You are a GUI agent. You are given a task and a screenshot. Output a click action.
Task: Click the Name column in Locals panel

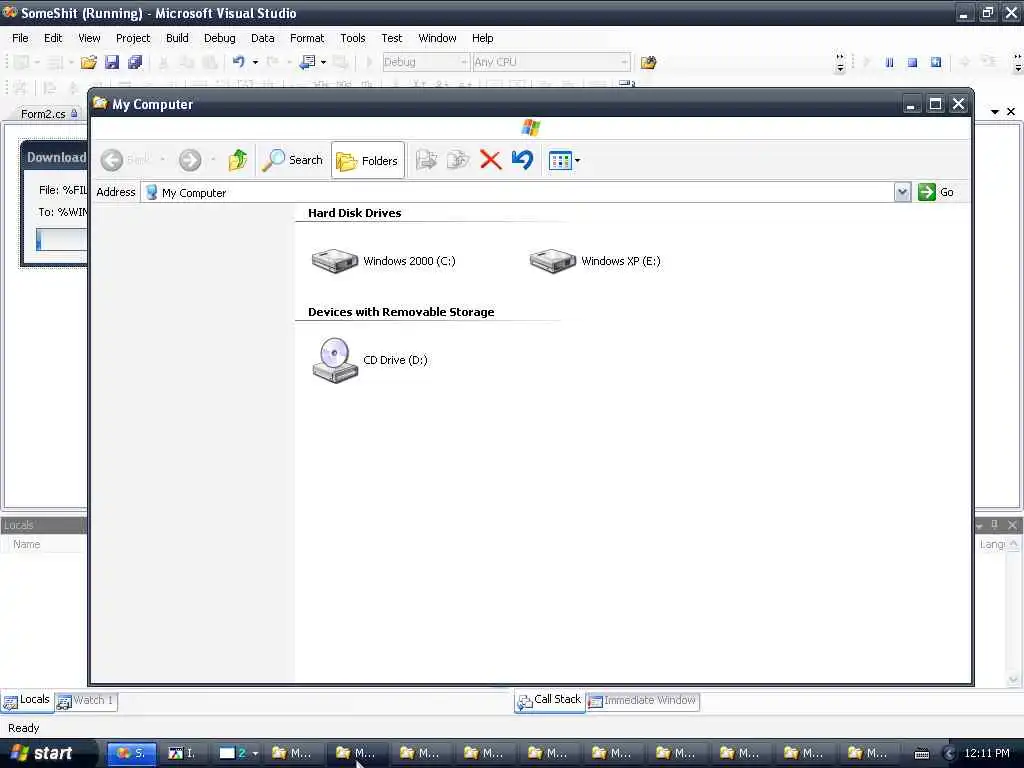pyautogui.click(x=27, y=544)
